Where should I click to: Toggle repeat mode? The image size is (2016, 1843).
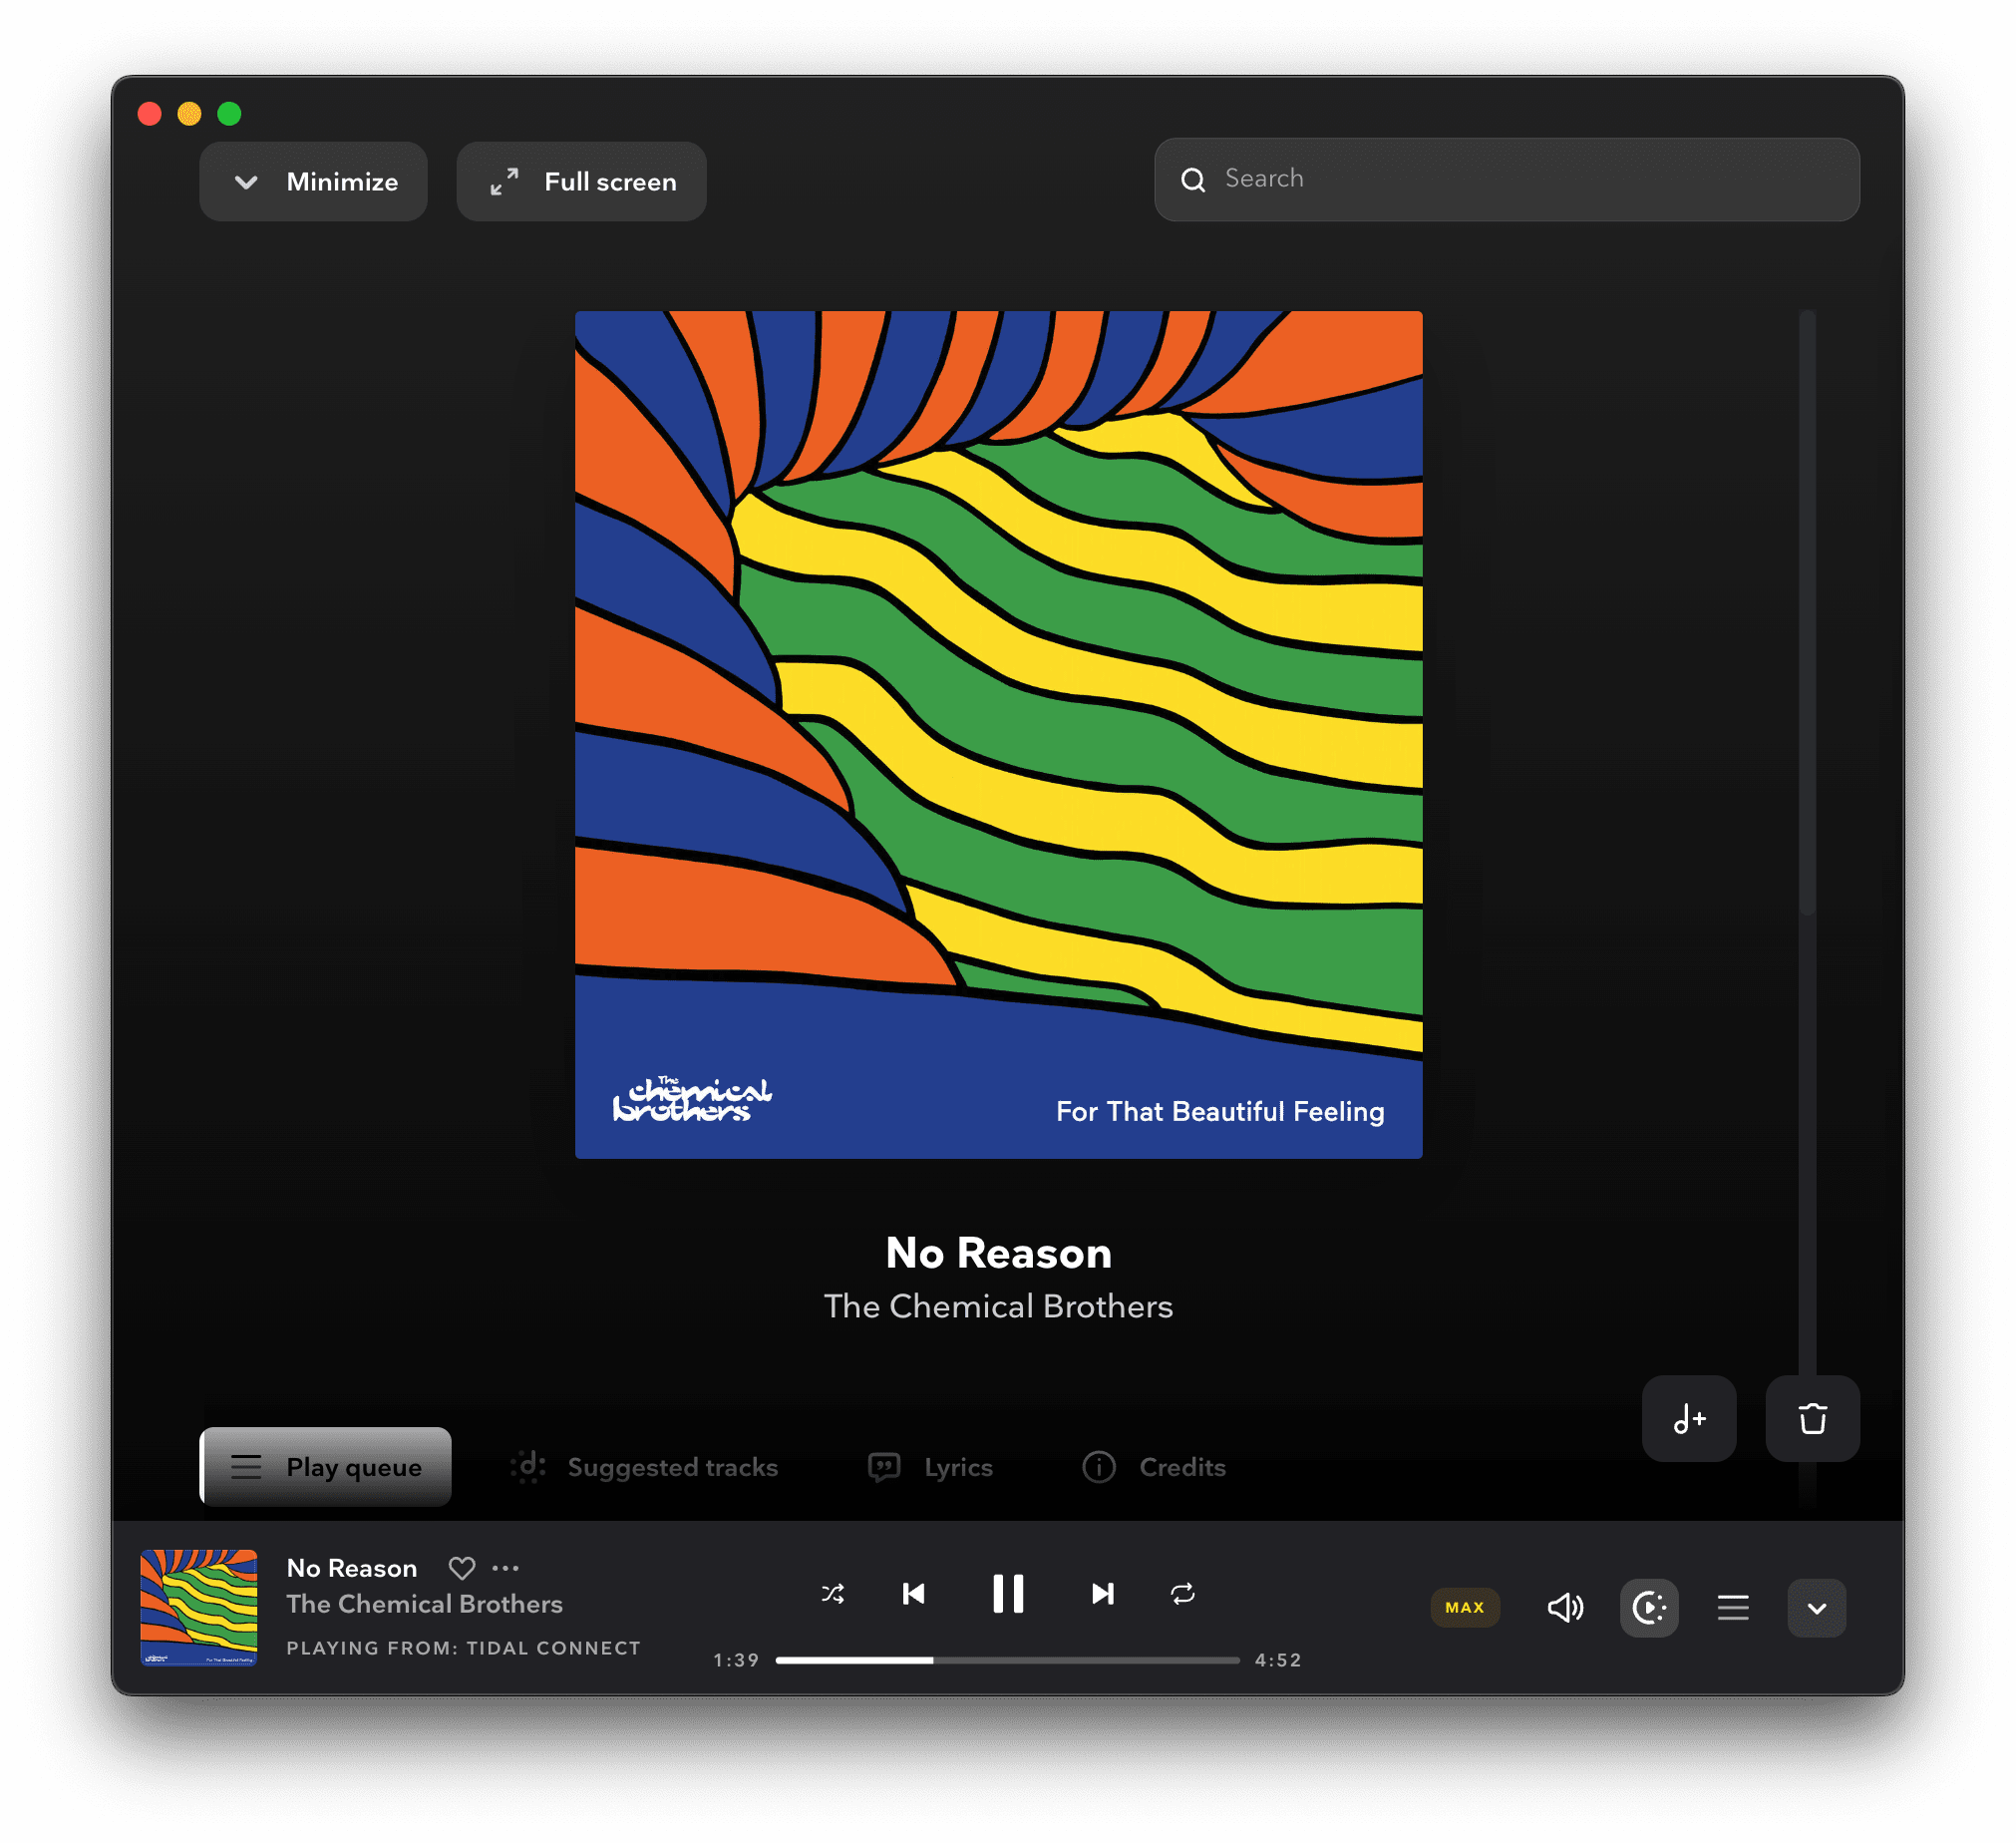pyautogui.click(x=1182, y=1593)
